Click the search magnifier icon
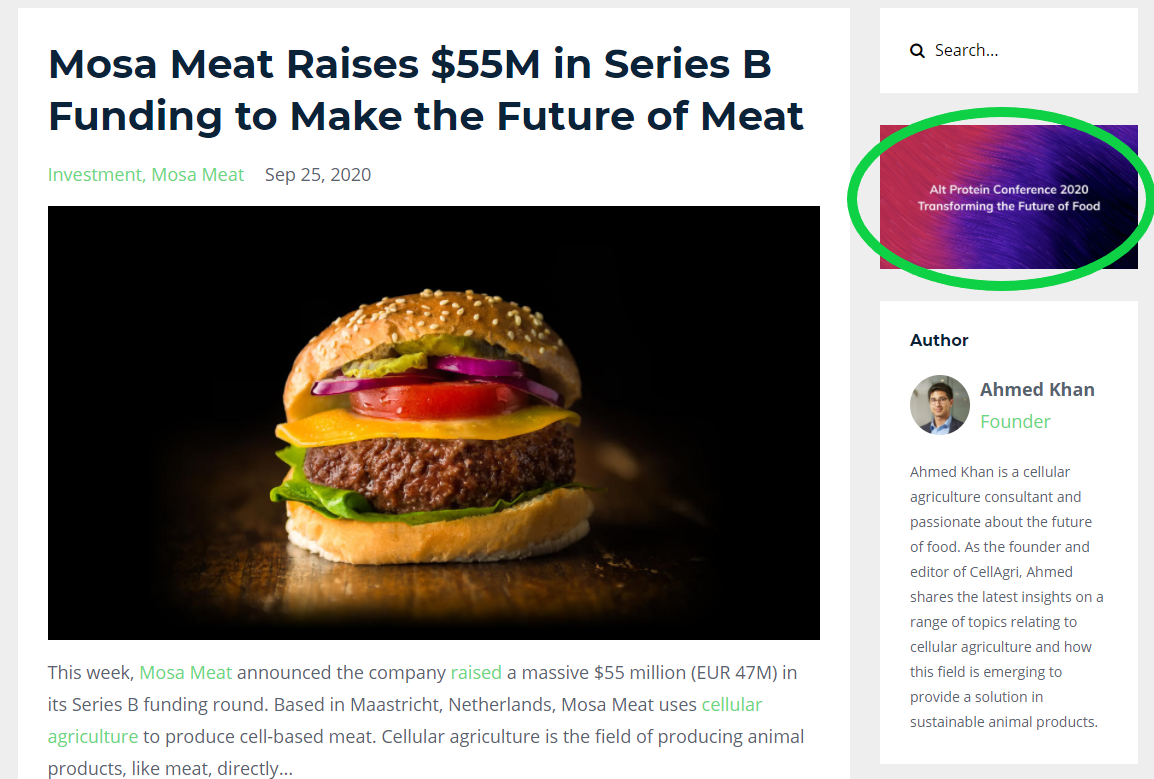The image size is (1154, 779). pos(917,51)
